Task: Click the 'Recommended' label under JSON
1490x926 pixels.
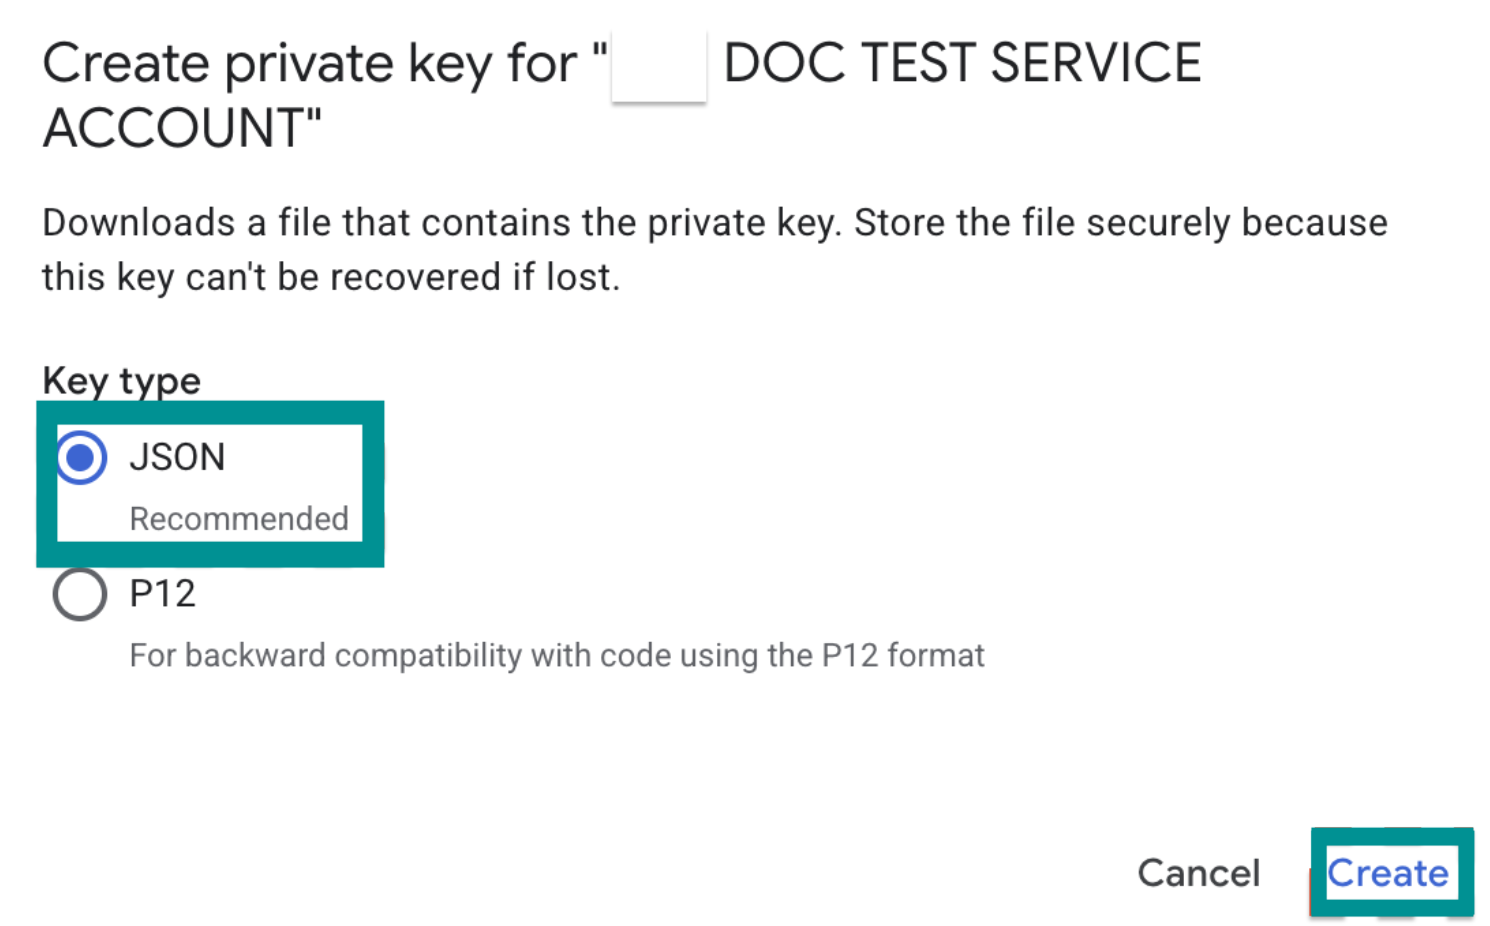Action: tap(238, 519)
